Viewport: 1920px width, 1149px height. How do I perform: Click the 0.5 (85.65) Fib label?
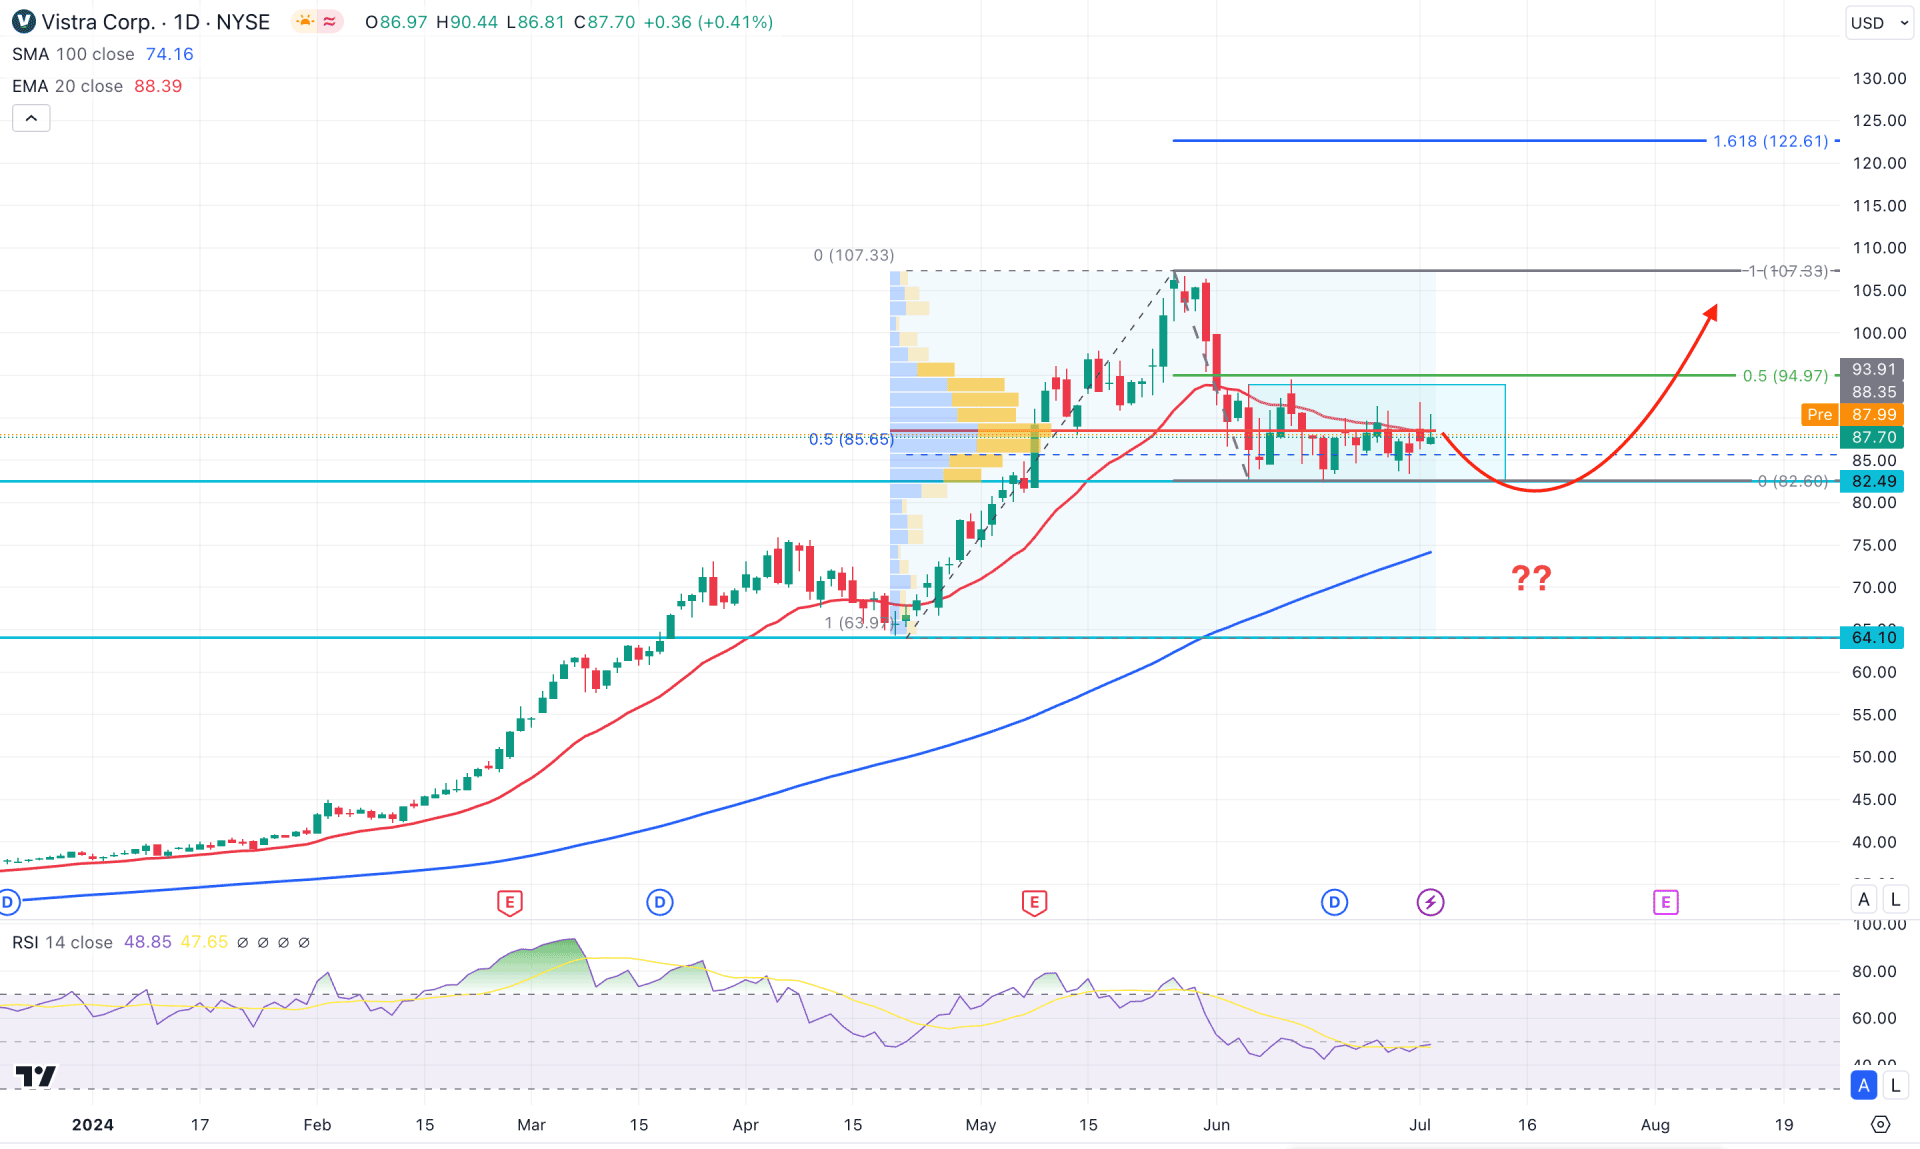[x=850, y=439]
